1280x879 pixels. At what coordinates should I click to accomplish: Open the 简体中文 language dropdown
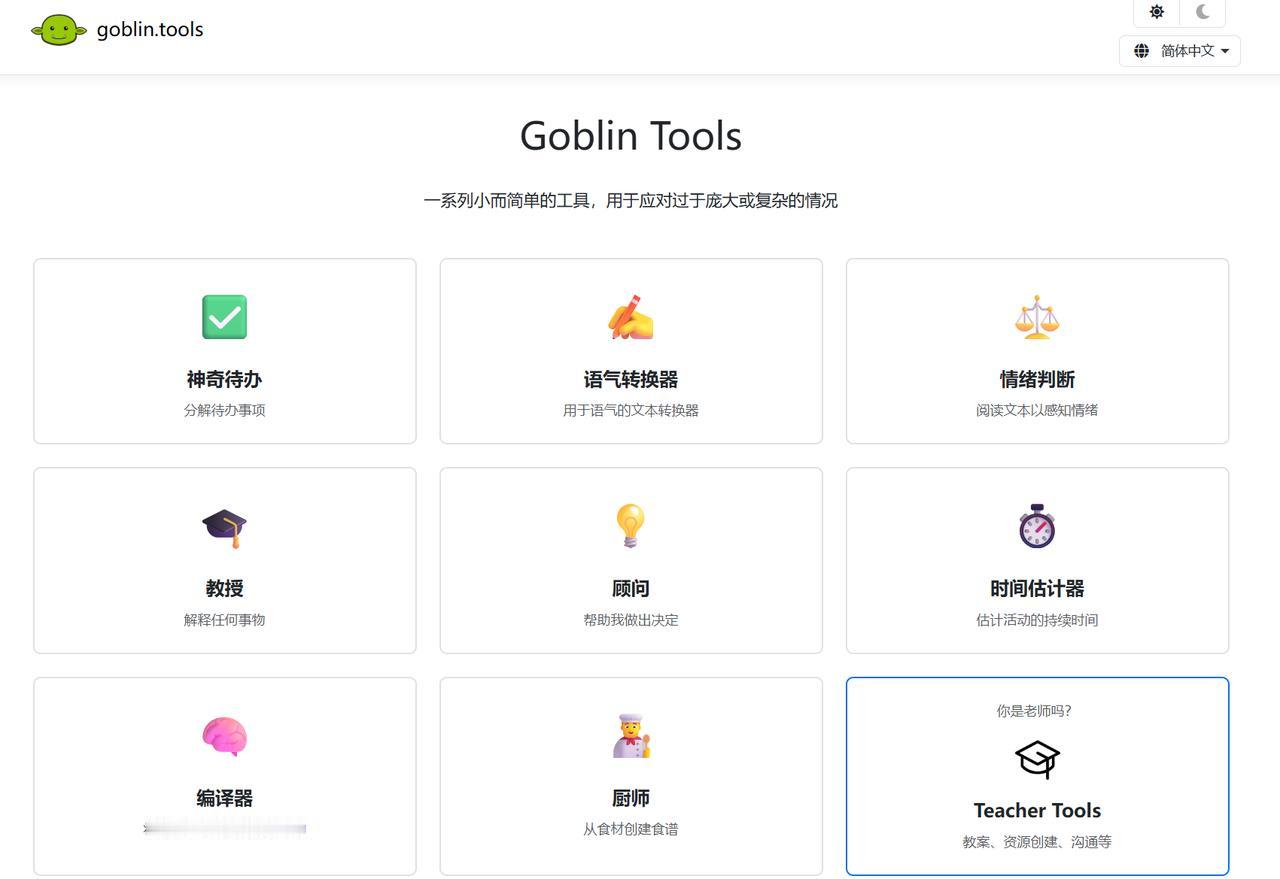(x=1180, y=51)
